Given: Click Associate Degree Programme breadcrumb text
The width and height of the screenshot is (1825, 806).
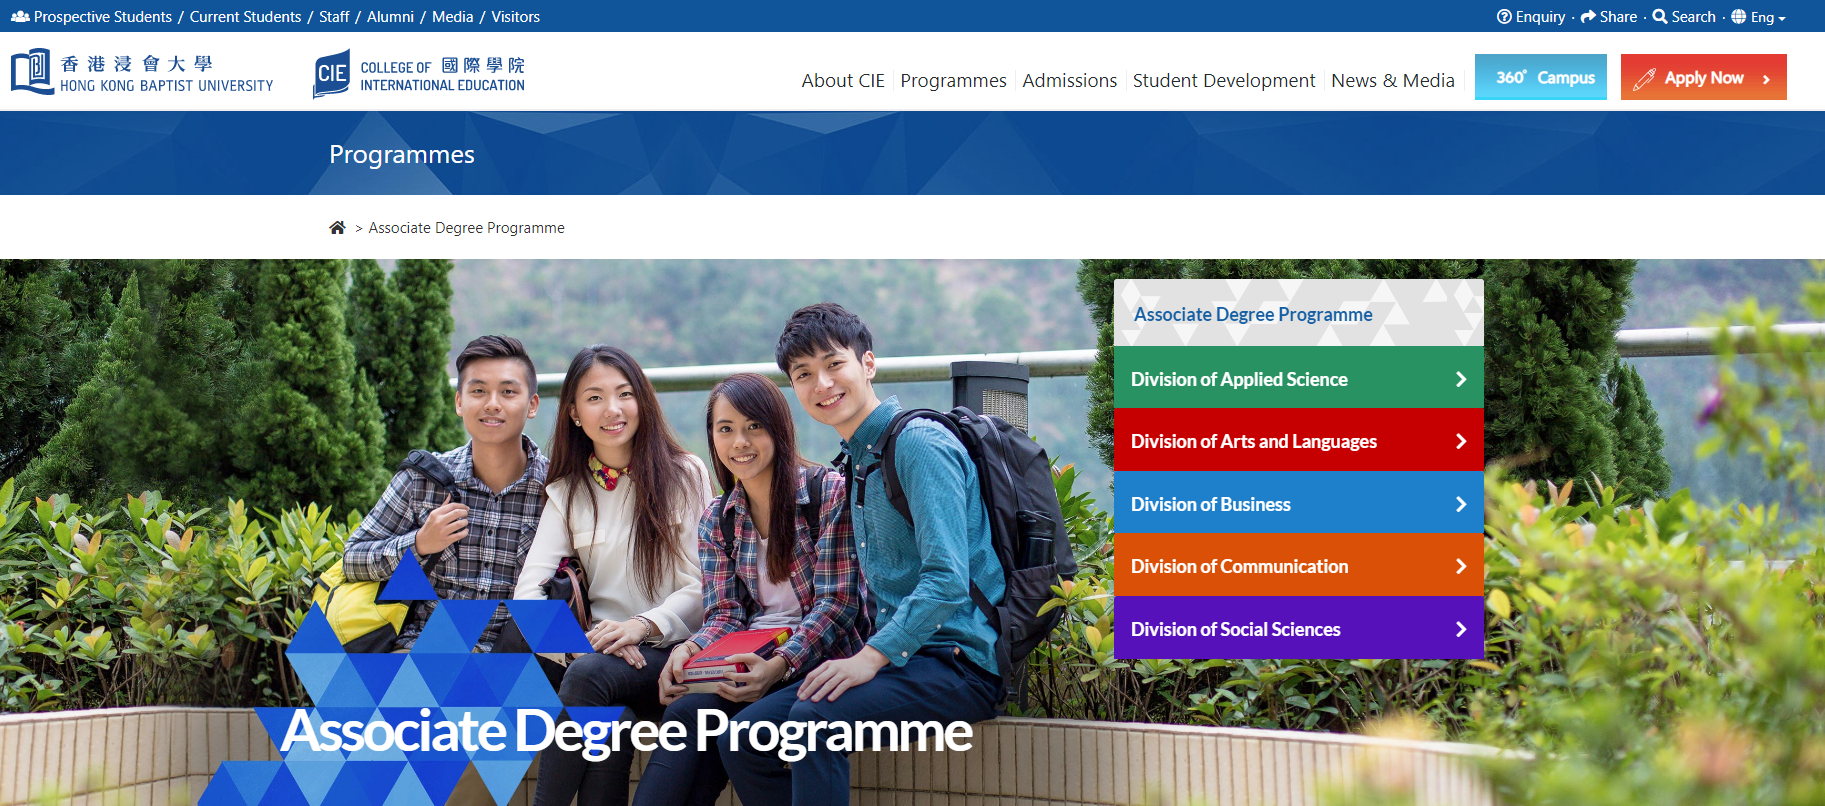Looking at the screenshot, I should [x=466, y=228].
